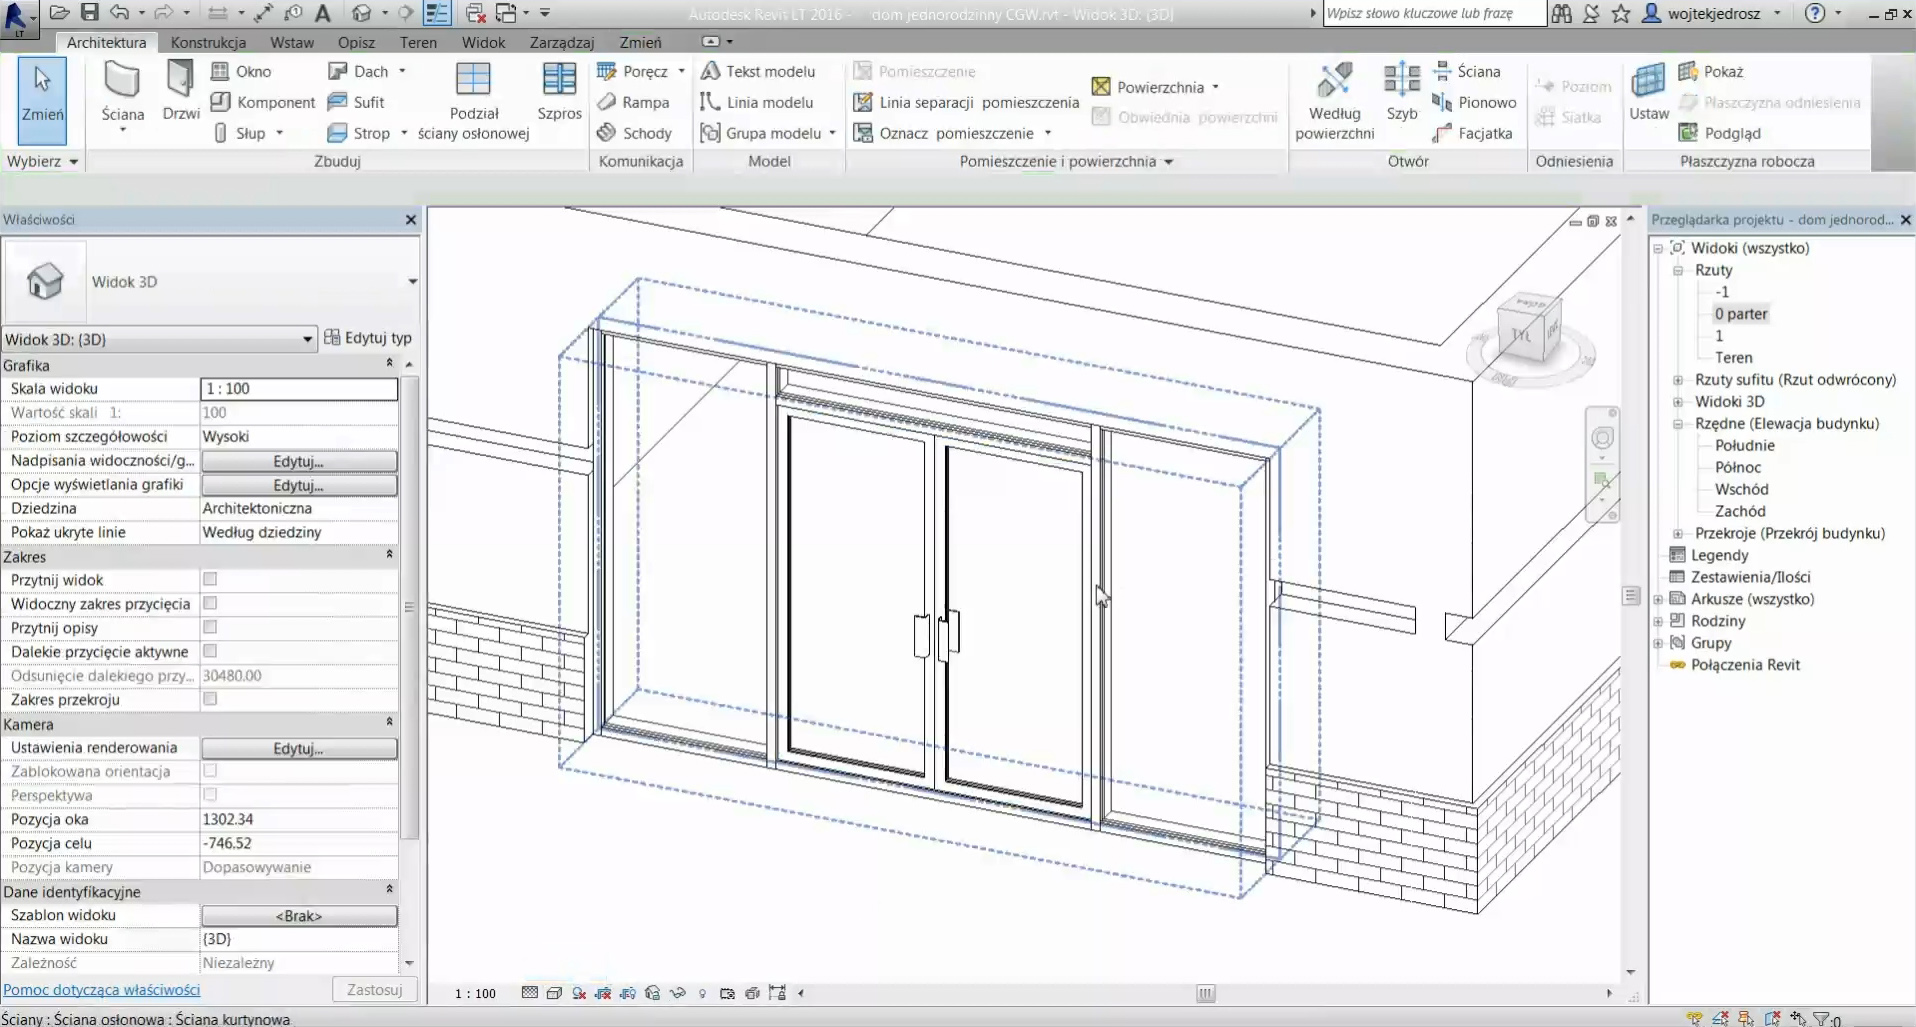Enable the Przytnij widok checkbox

click(210, 580)
